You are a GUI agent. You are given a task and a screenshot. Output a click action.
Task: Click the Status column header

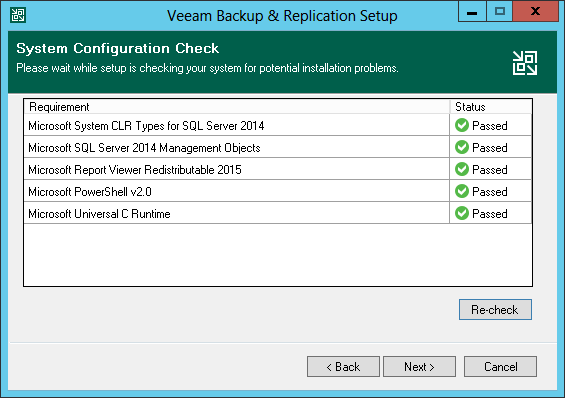tap(491, 107)
